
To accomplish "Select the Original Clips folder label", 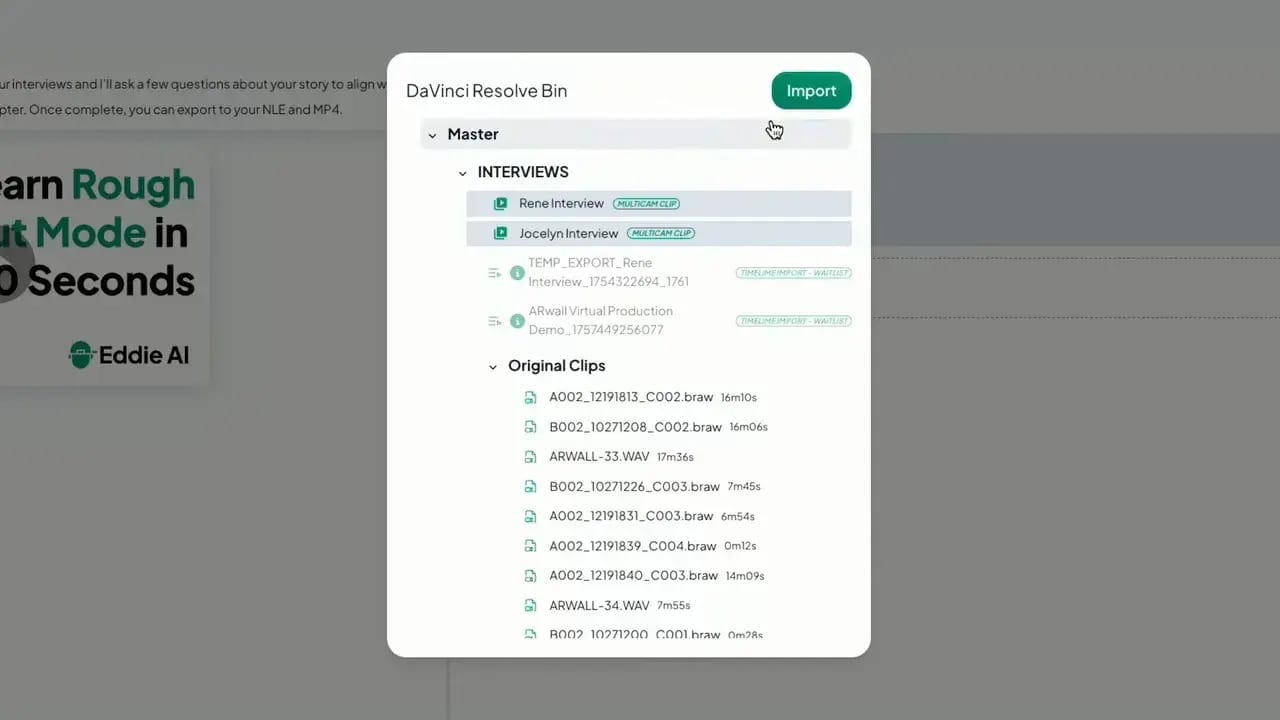I will point(557,366).
